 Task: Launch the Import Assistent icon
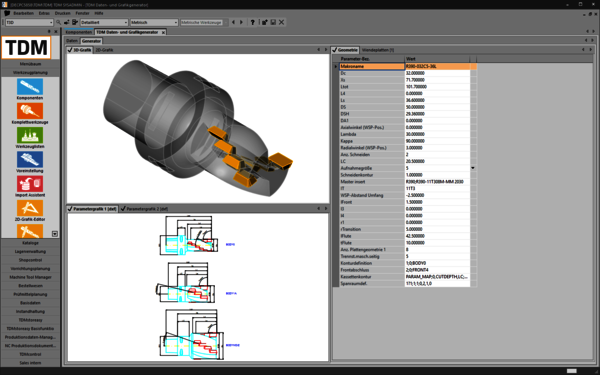click(30, 184)
